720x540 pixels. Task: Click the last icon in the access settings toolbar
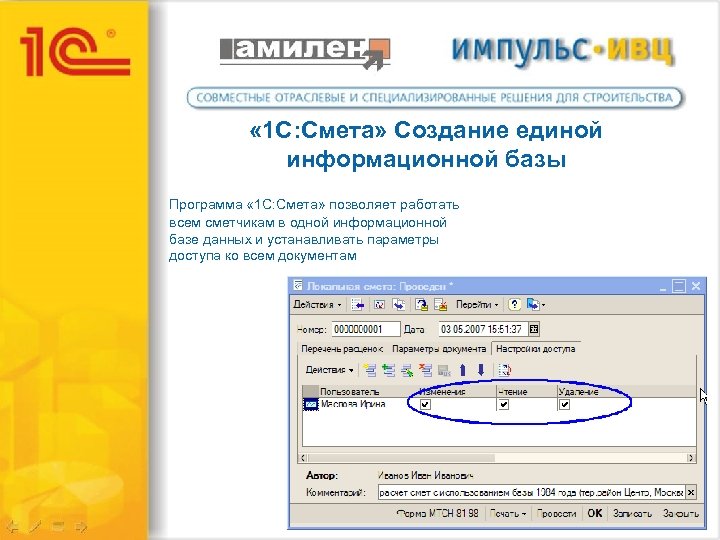click(x=505, y=370)
